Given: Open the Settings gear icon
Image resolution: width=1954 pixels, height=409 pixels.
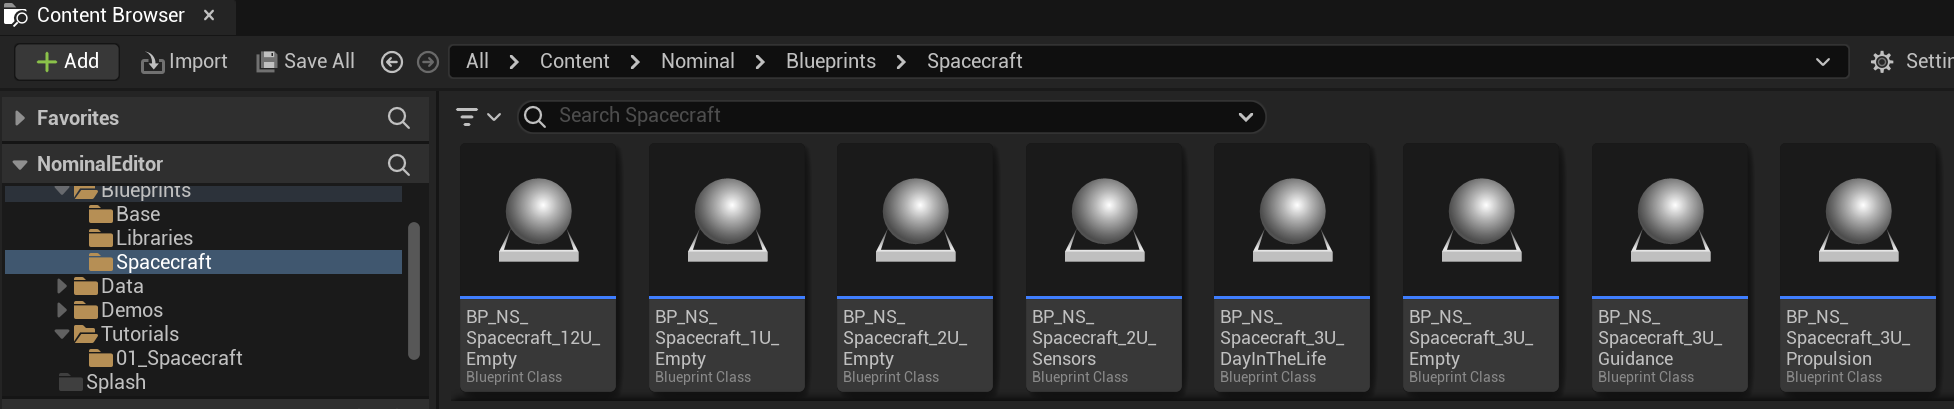Looking at the screenshot, I should (x=1881, y=62).
